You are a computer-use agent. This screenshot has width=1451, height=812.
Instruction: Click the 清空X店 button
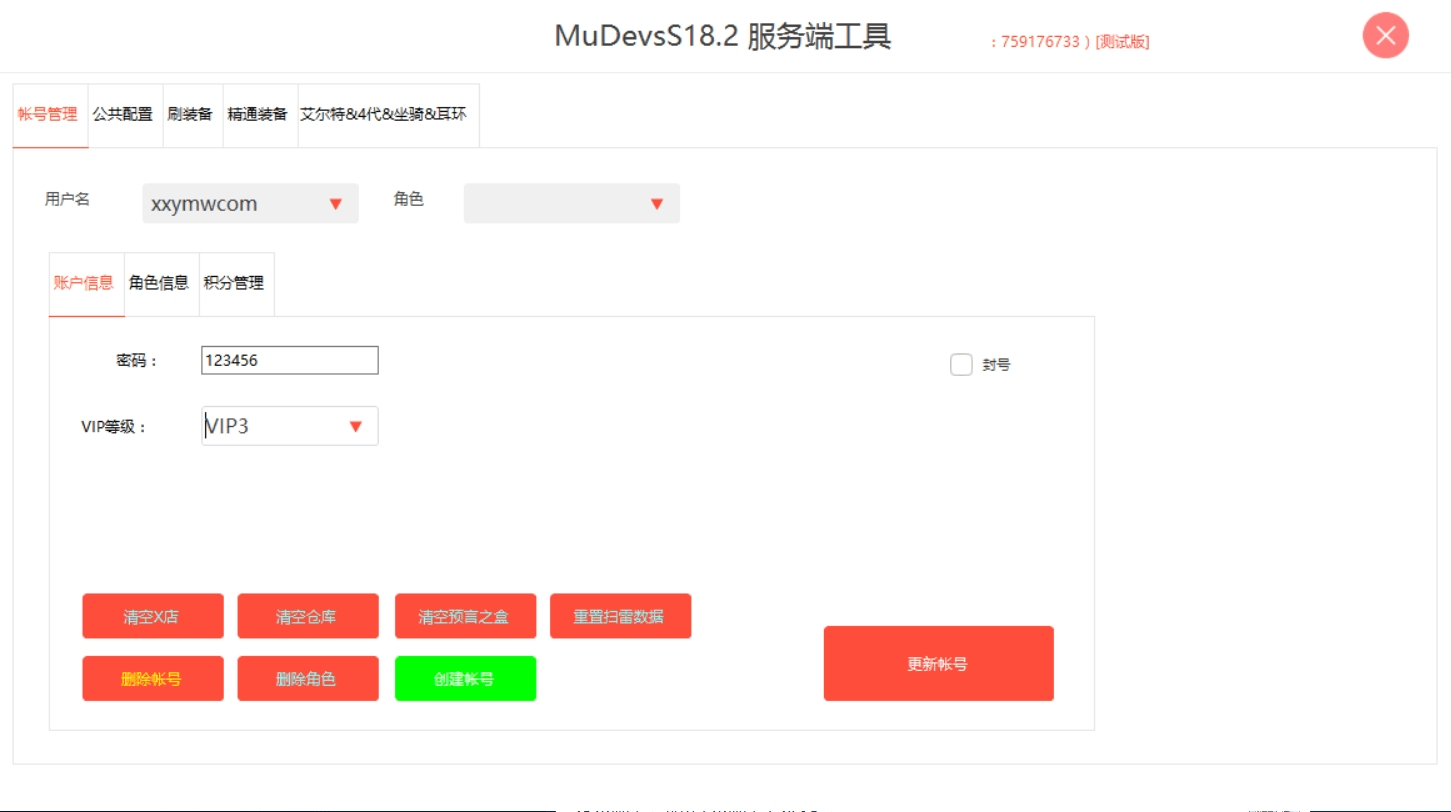pos(153,616)
